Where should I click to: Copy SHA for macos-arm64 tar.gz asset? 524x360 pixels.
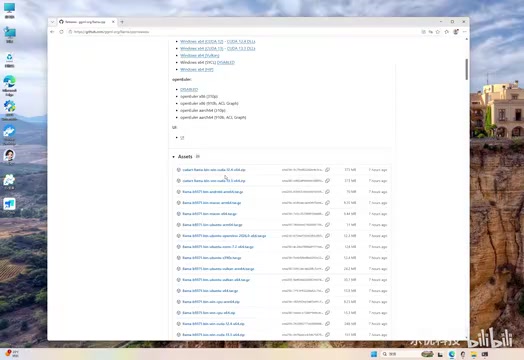click(x=328, y=203)
